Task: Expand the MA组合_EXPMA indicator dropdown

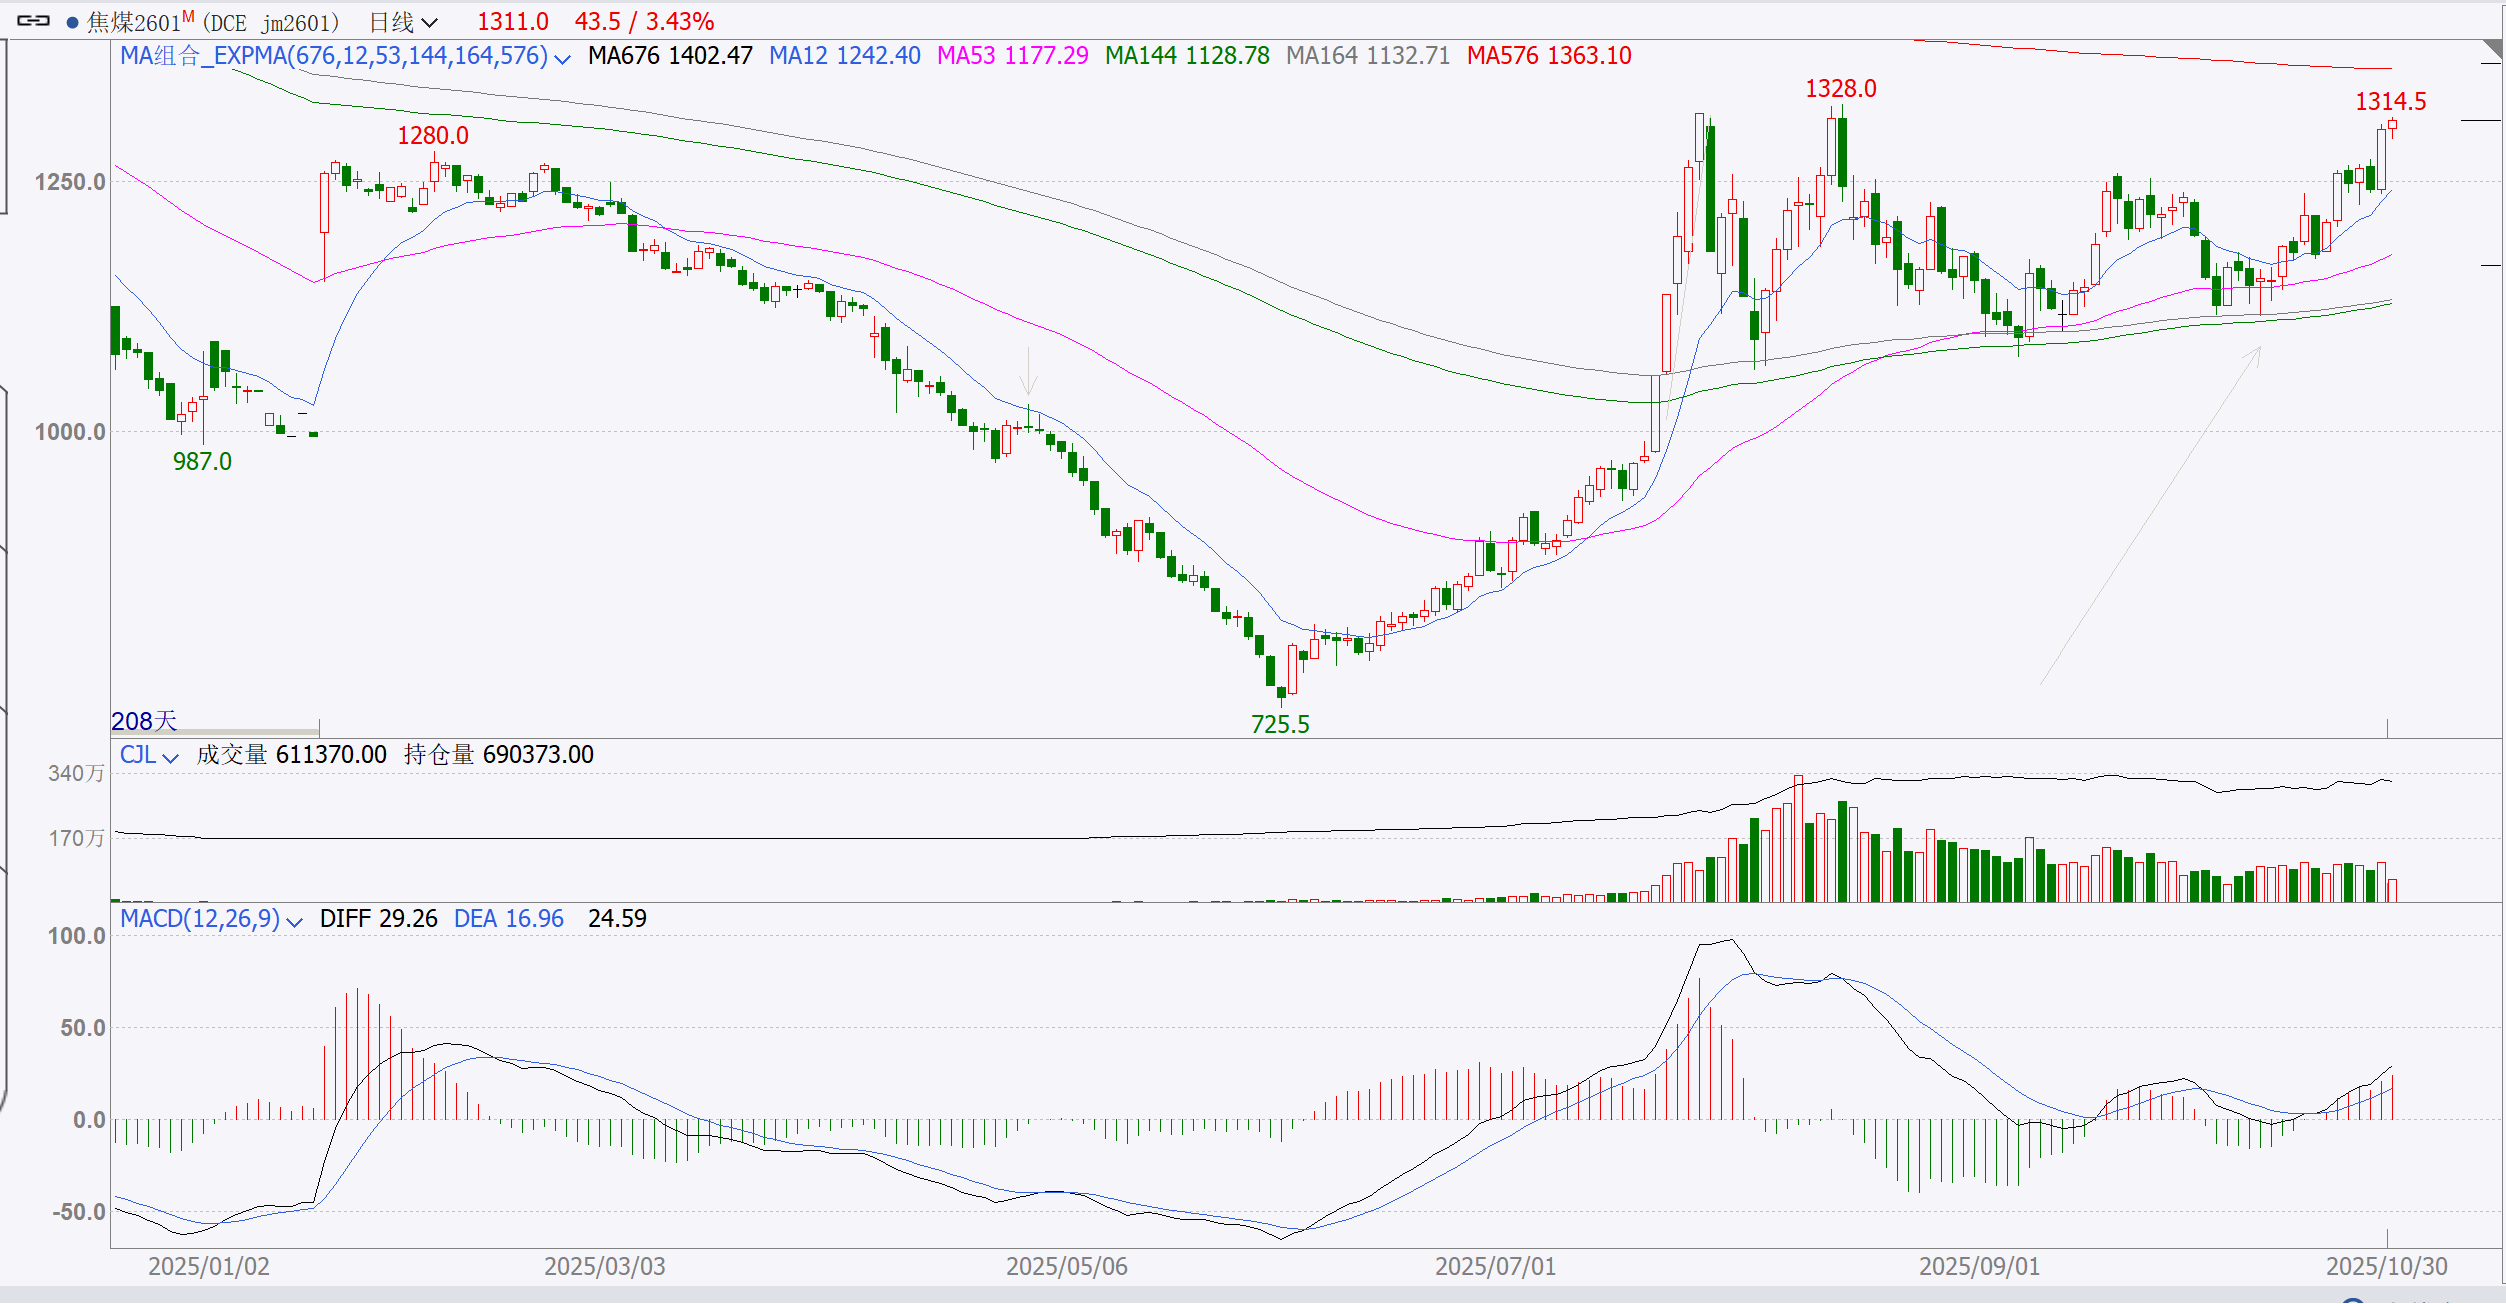Action: click(x=563, y=59)
